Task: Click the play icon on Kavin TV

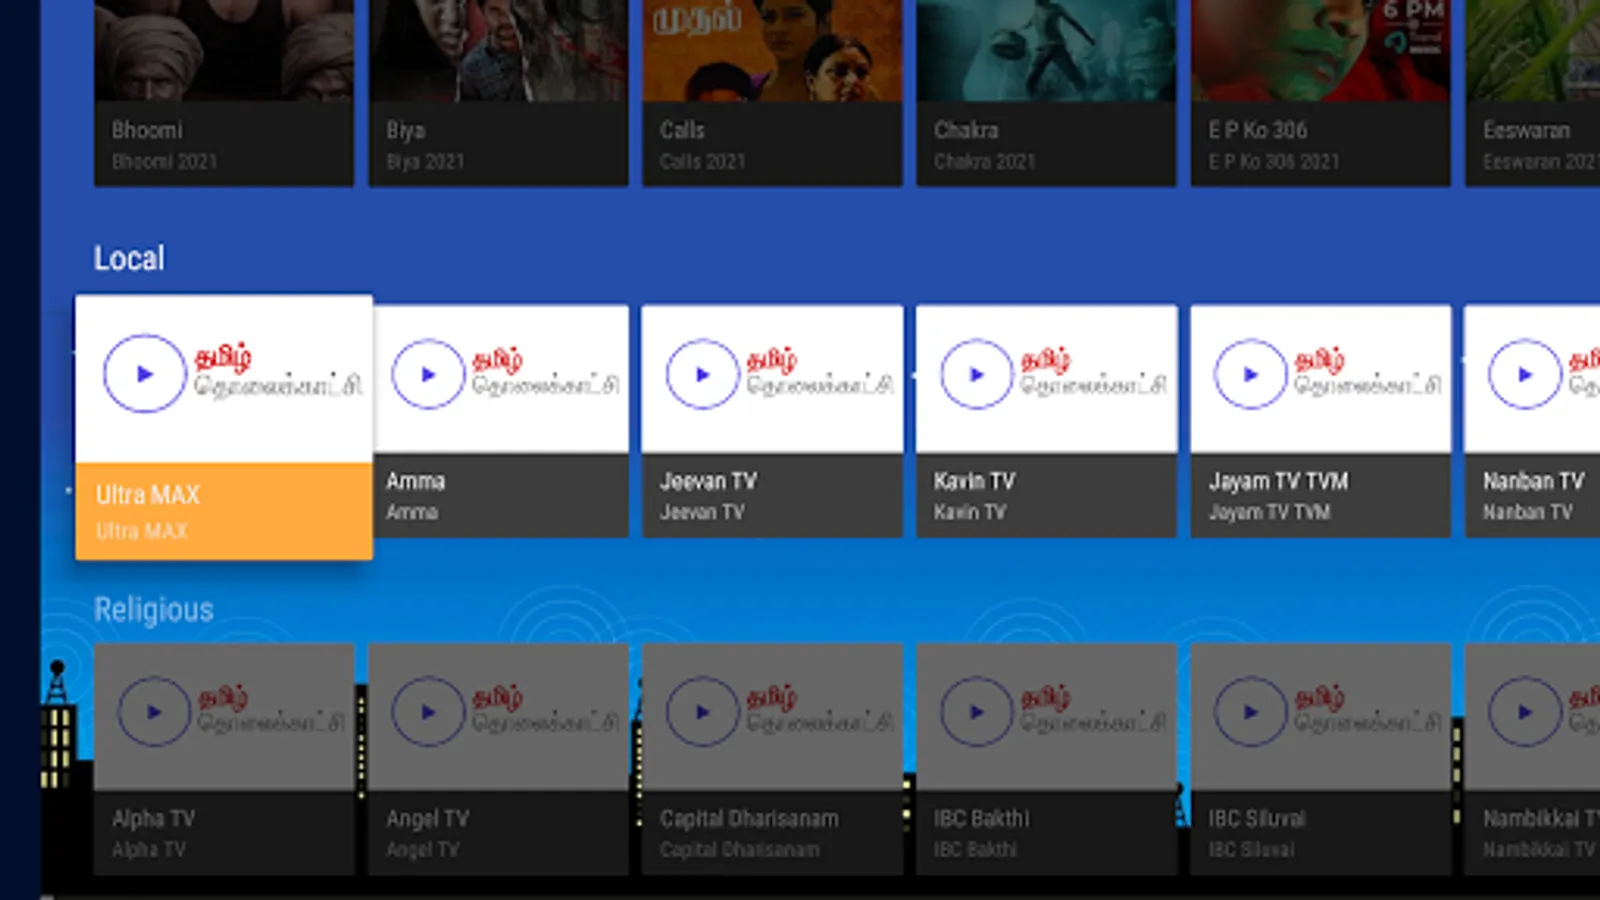Action: pyautogui.click(x=976, y=375)
